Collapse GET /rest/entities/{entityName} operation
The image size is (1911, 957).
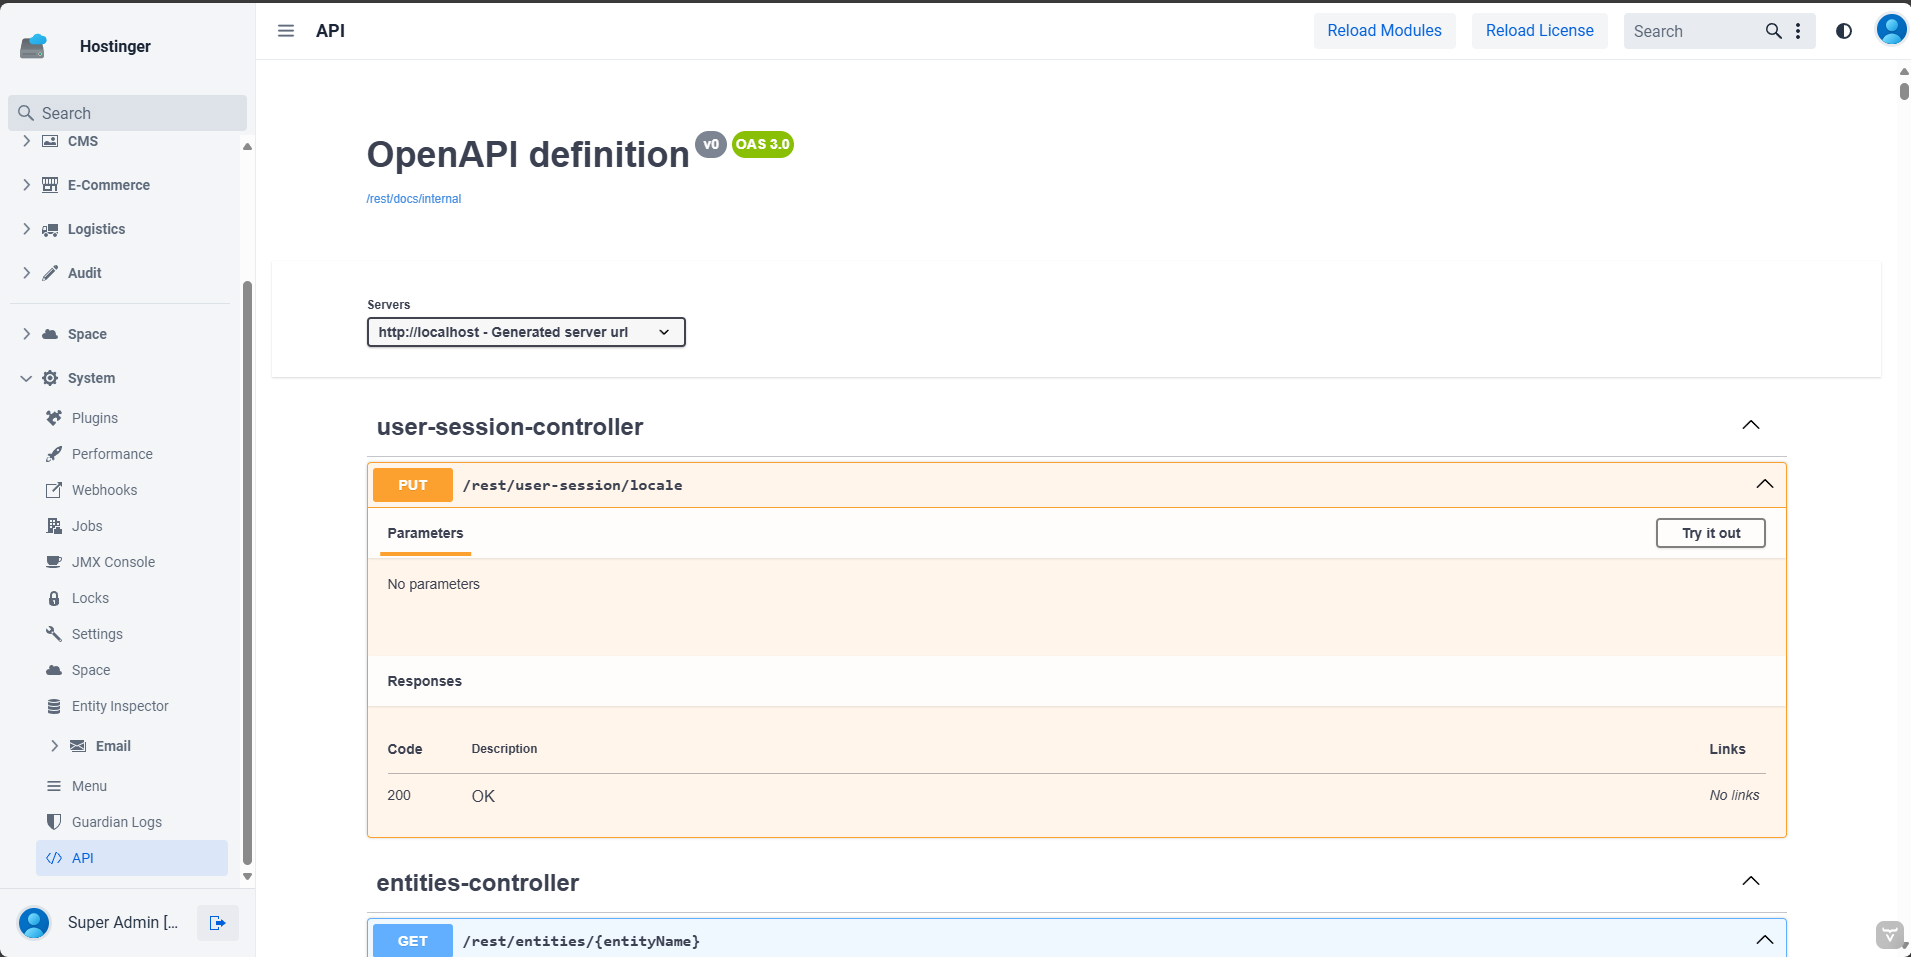[x=1765, y=940]
